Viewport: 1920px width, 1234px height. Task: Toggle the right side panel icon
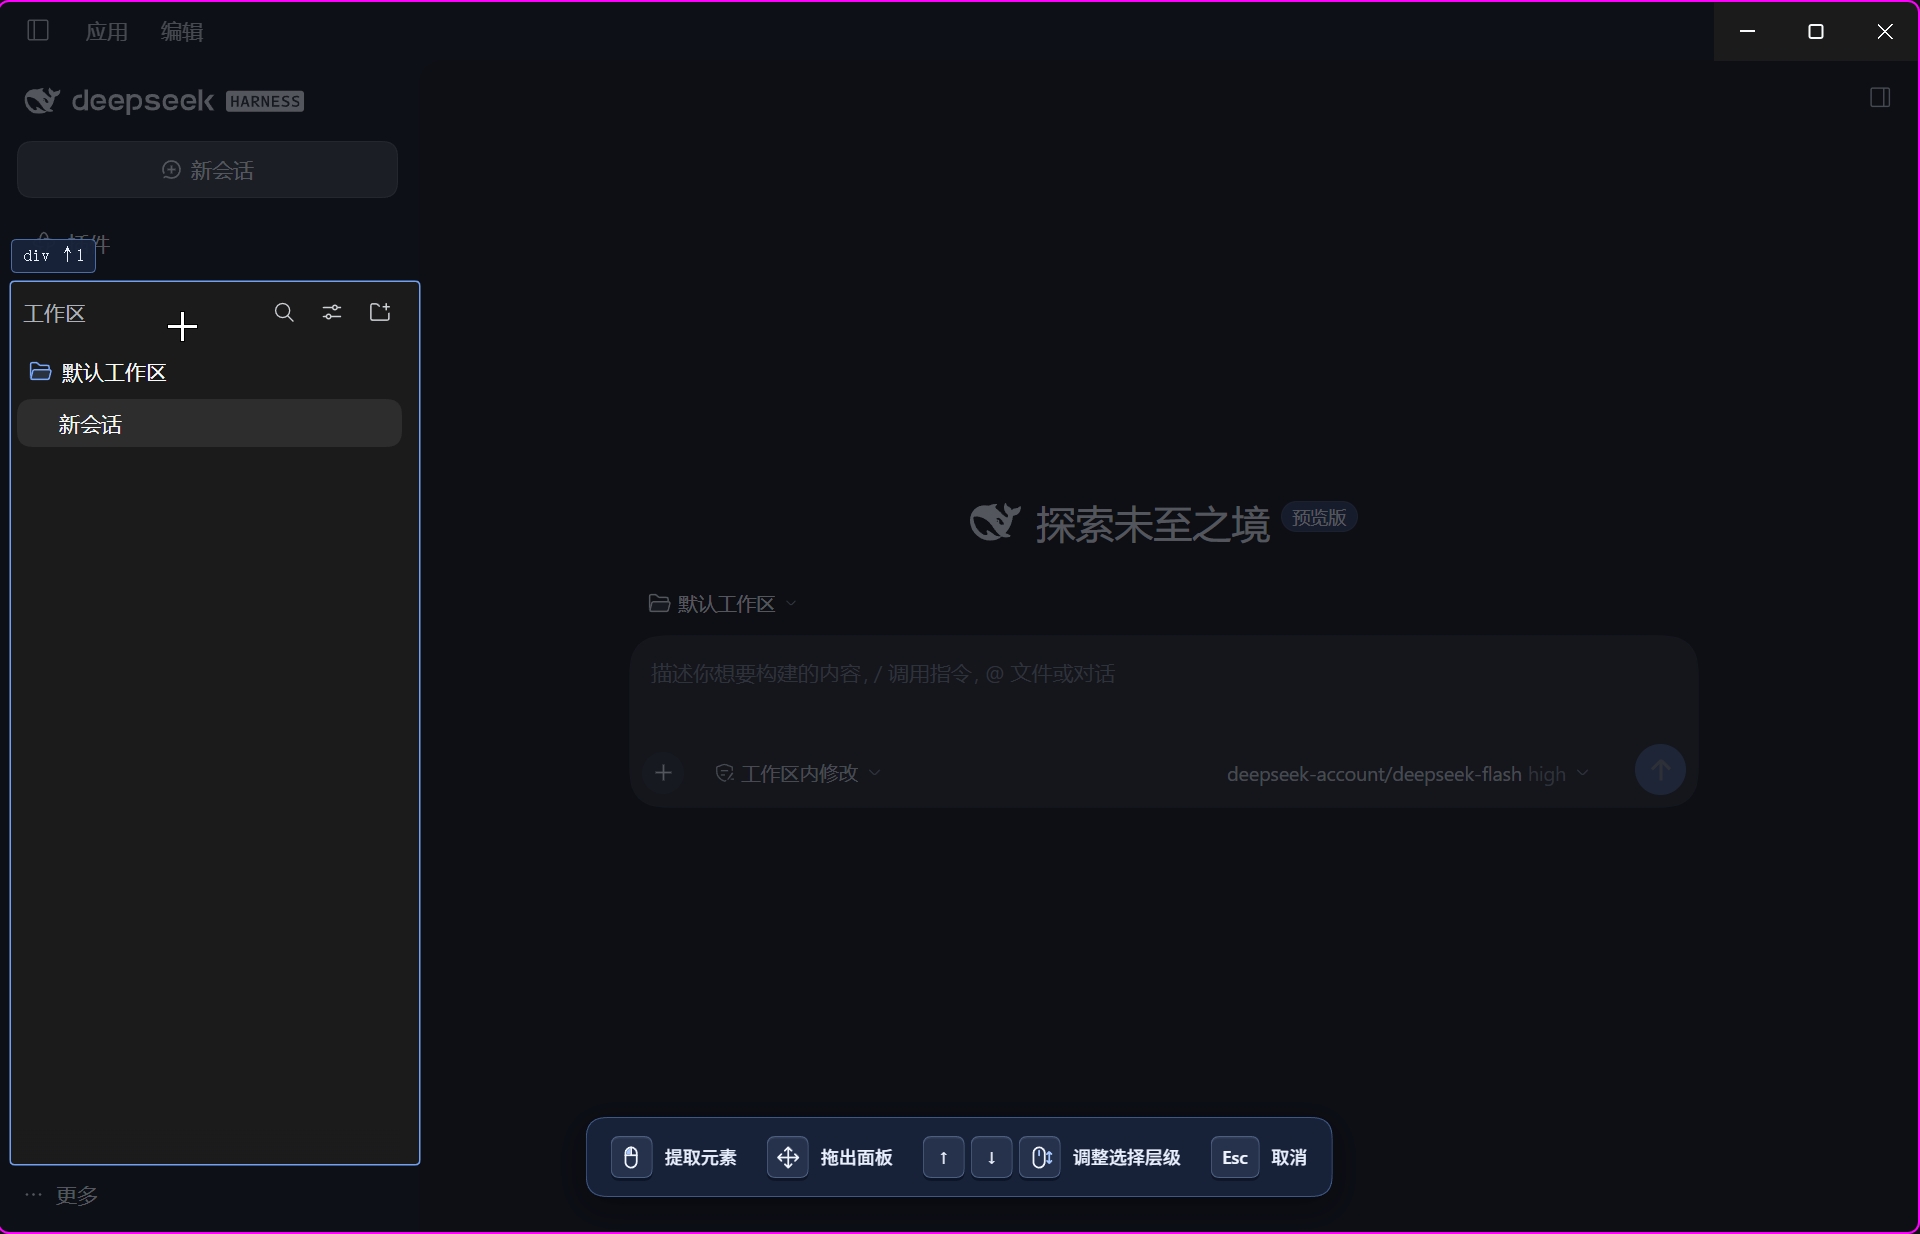click(x=1880, y=98)
